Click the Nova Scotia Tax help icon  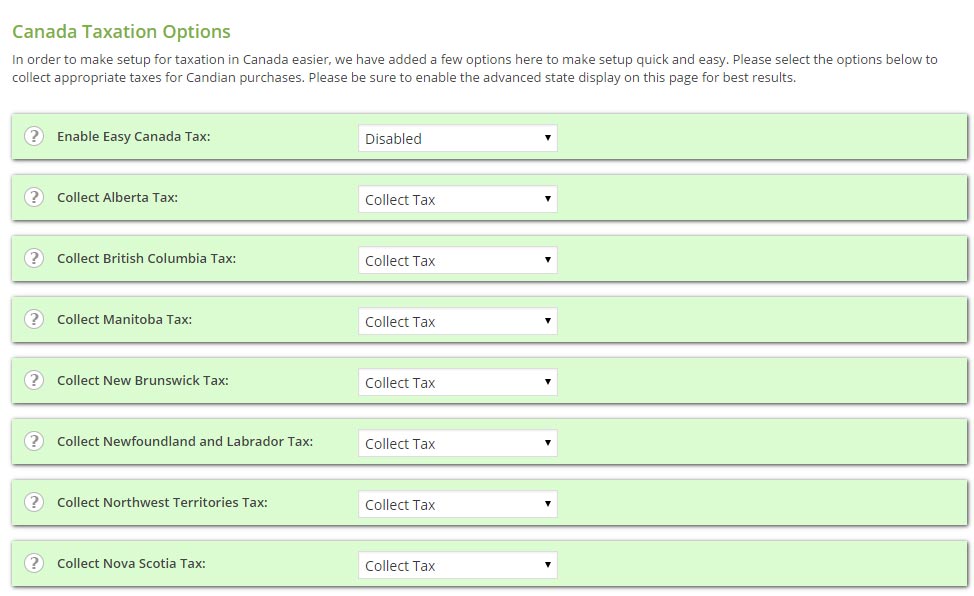[x=34, y=564]
